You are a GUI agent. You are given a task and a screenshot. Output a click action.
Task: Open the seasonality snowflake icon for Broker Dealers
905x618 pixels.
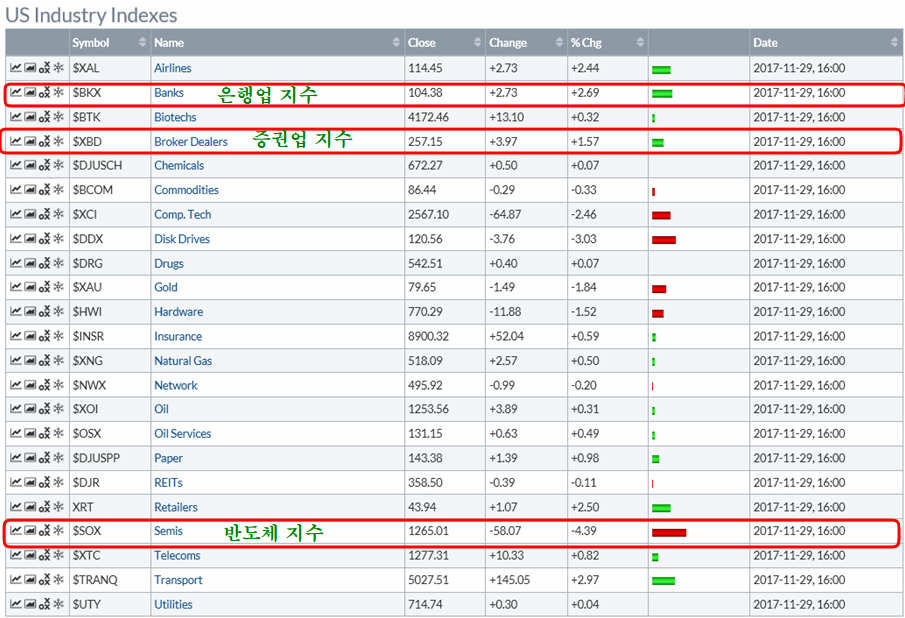point(59,142)
